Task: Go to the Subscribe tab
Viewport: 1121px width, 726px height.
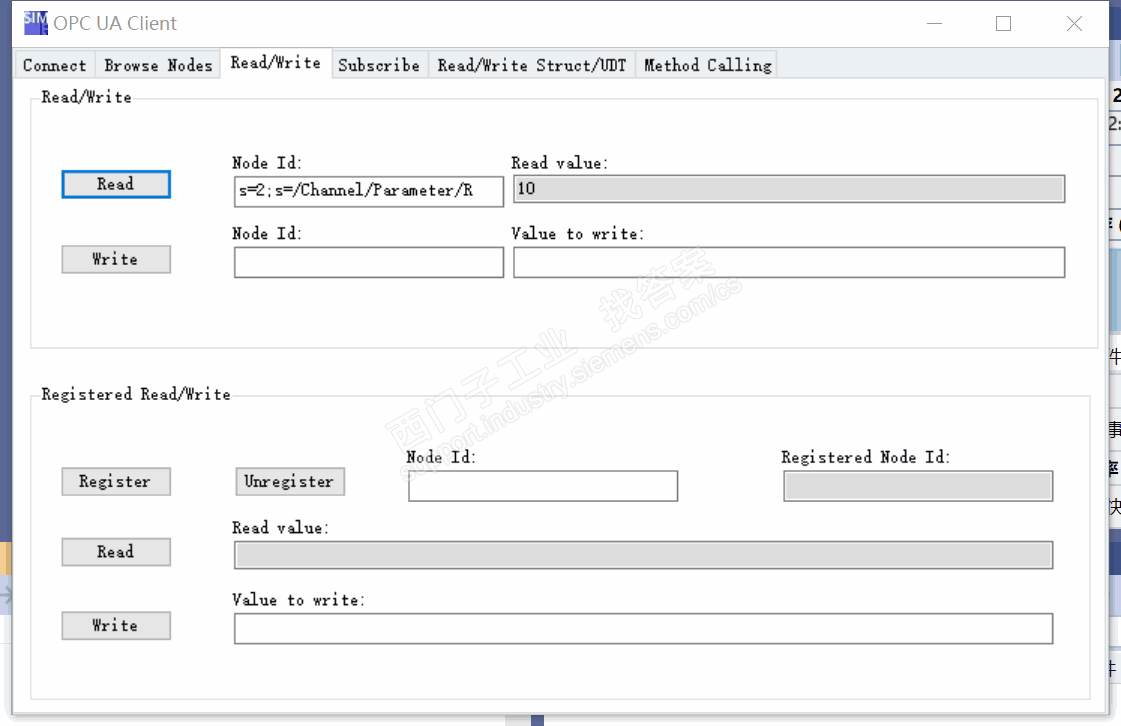Action: (x=379, y=65)
